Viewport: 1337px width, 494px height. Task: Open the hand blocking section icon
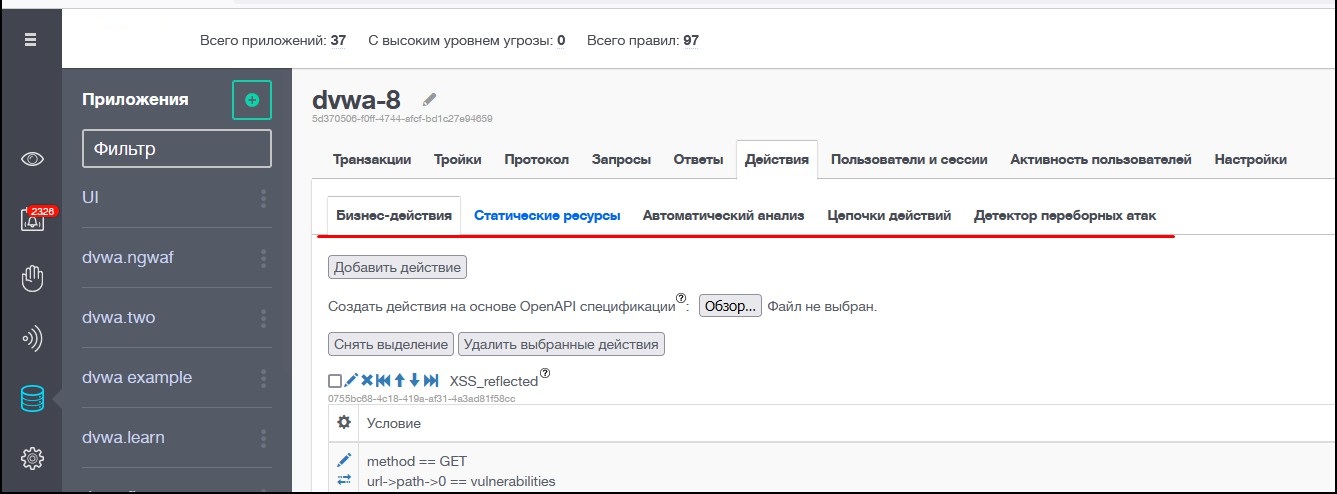pyautogui.click(x=32, y=278)
